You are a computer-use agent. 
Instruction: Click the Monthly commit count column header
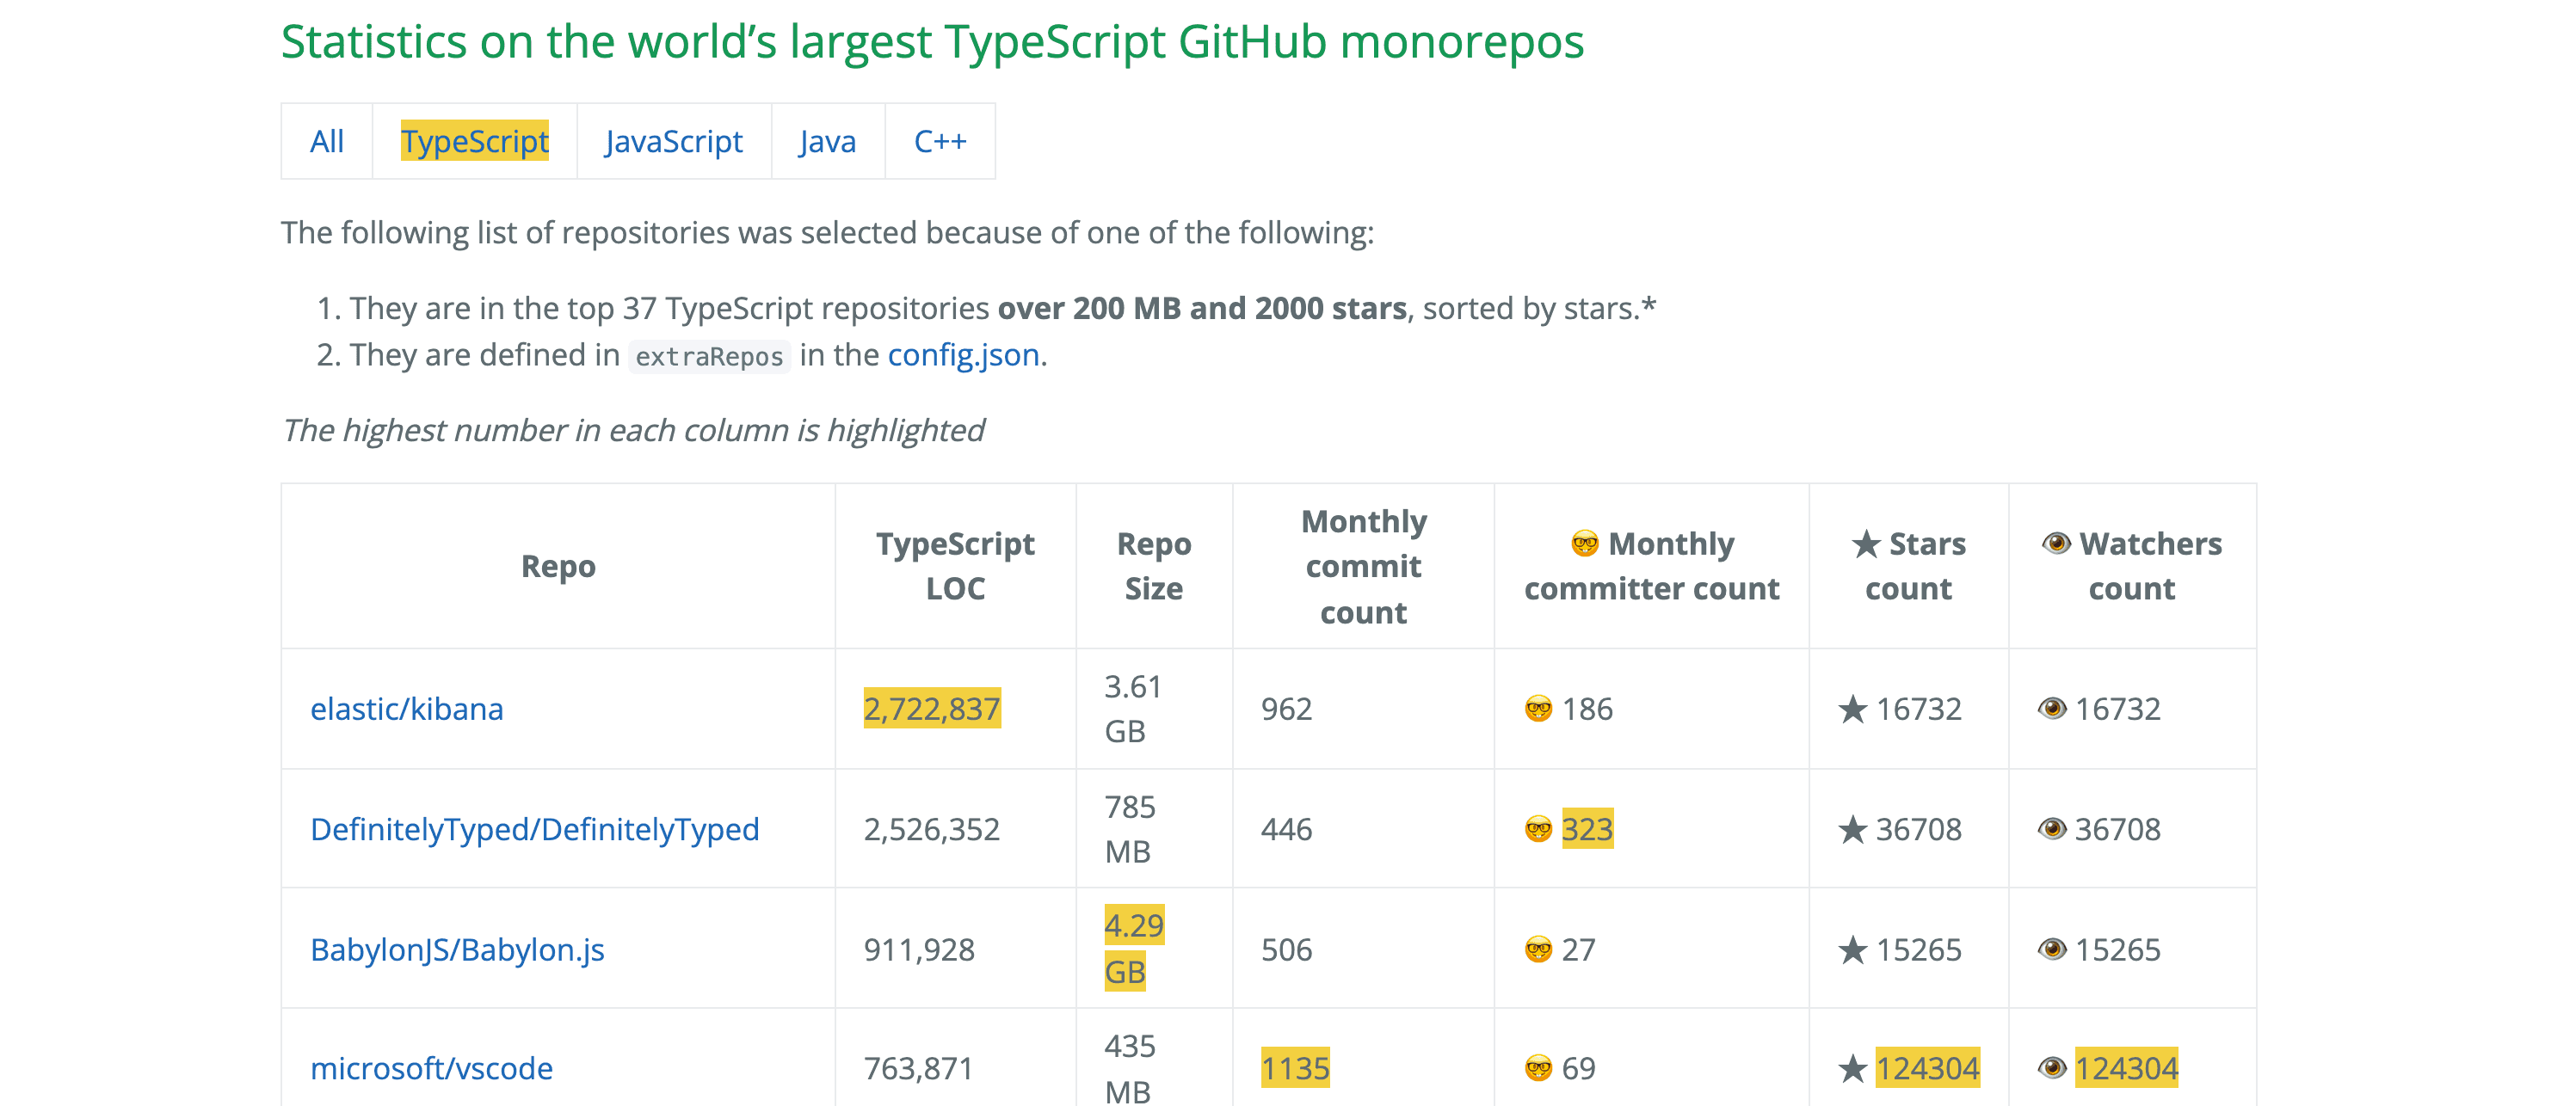click(1364, 566)
